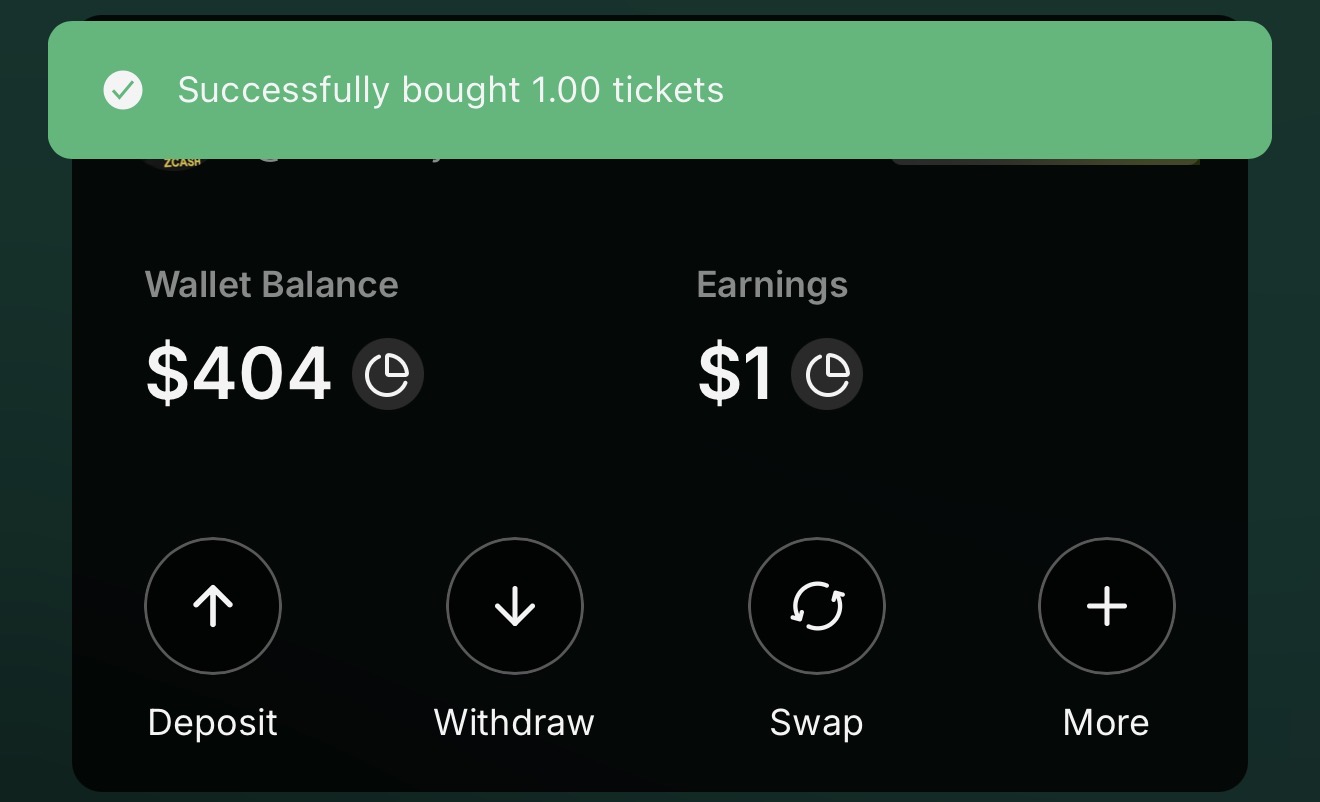This screenshot has height=802, width=1320.
Task: Click the "Successfully bought 1.00 tickets" message
Action: [x=451, y=90]
